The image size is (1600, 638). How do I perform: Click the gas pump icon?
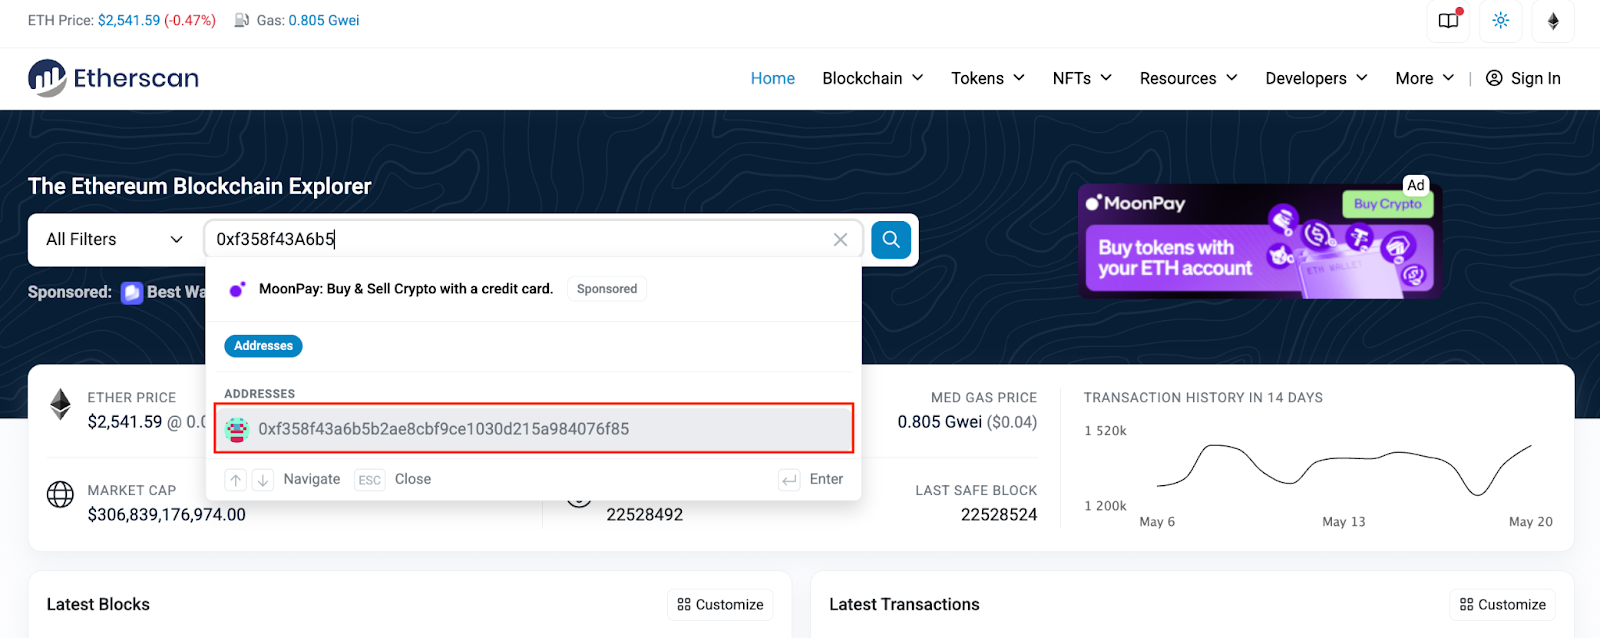[x=242, y=20]
